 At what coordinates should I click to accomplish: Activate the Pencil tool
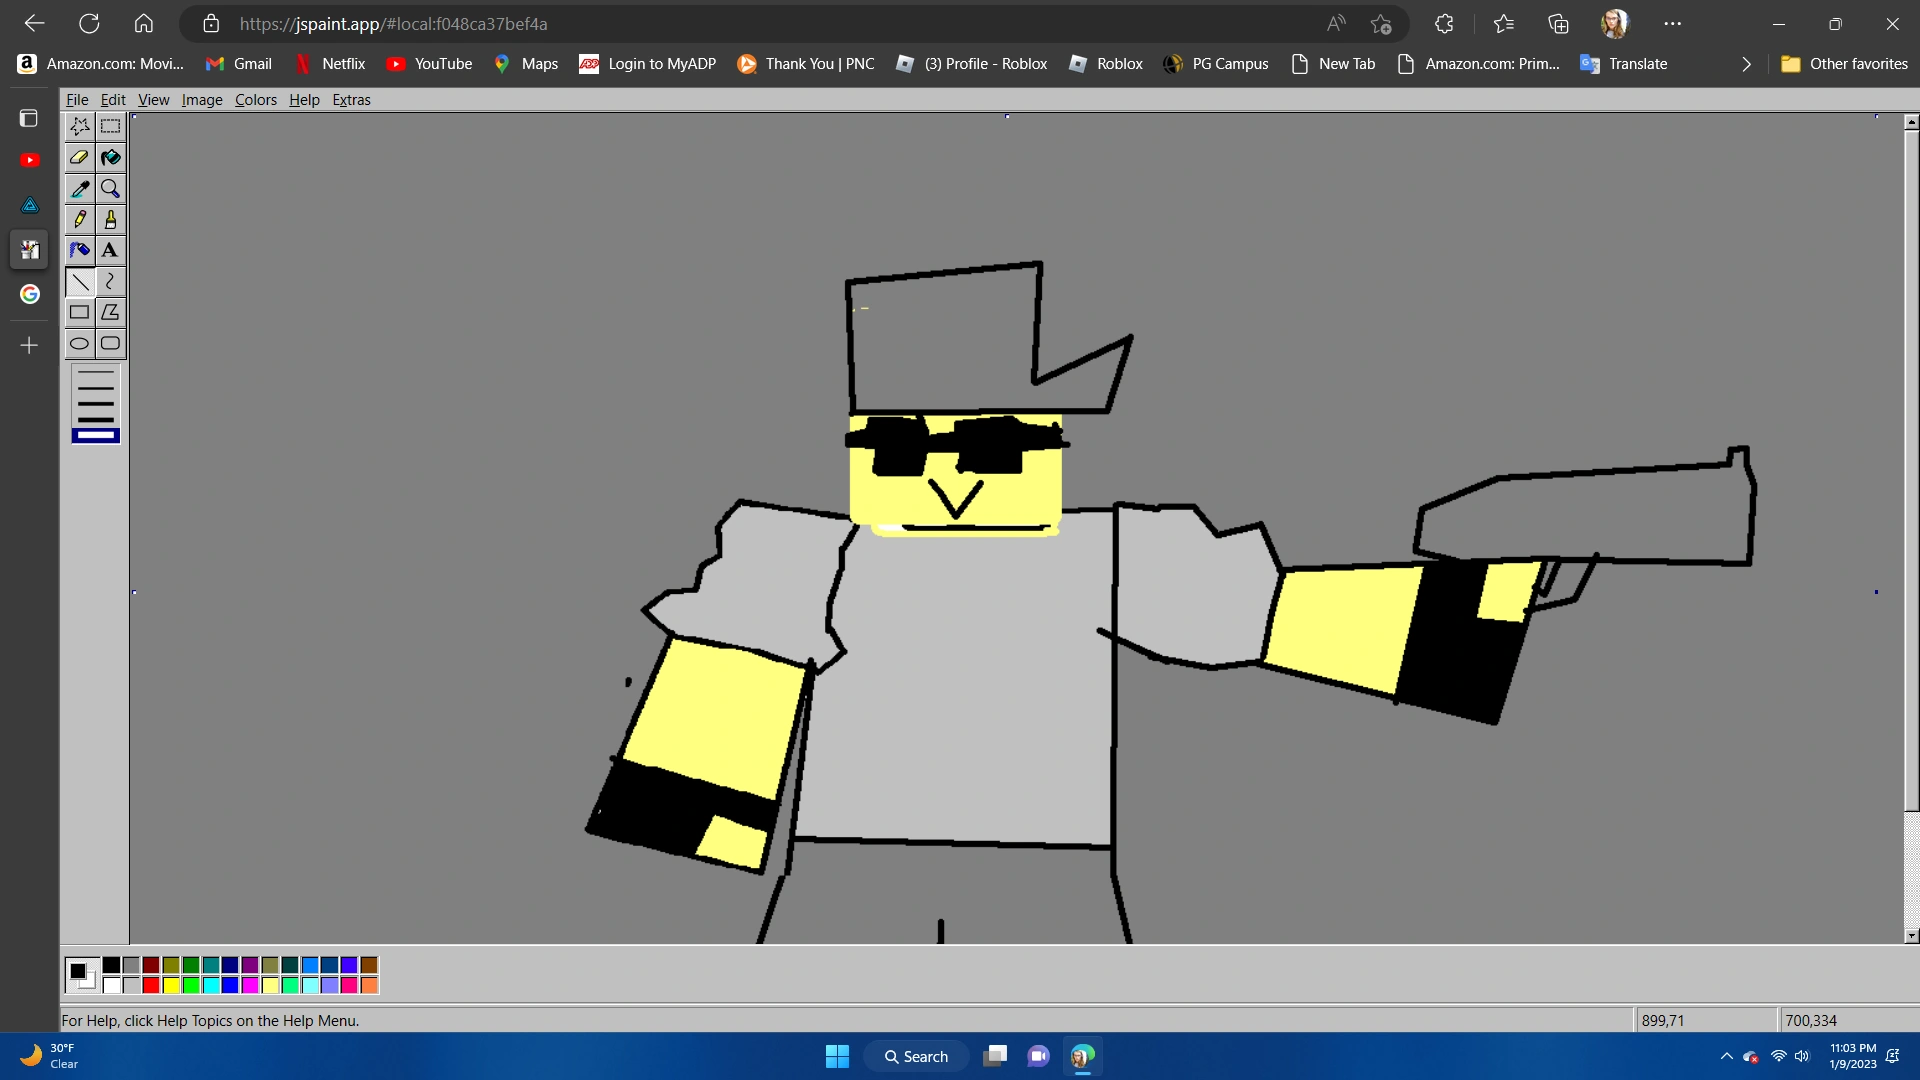coord(80,219)
